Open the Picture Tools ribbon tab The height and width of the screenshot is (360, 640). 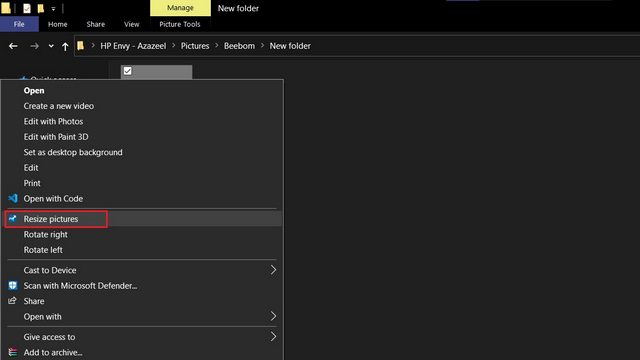tap(180, 24)
